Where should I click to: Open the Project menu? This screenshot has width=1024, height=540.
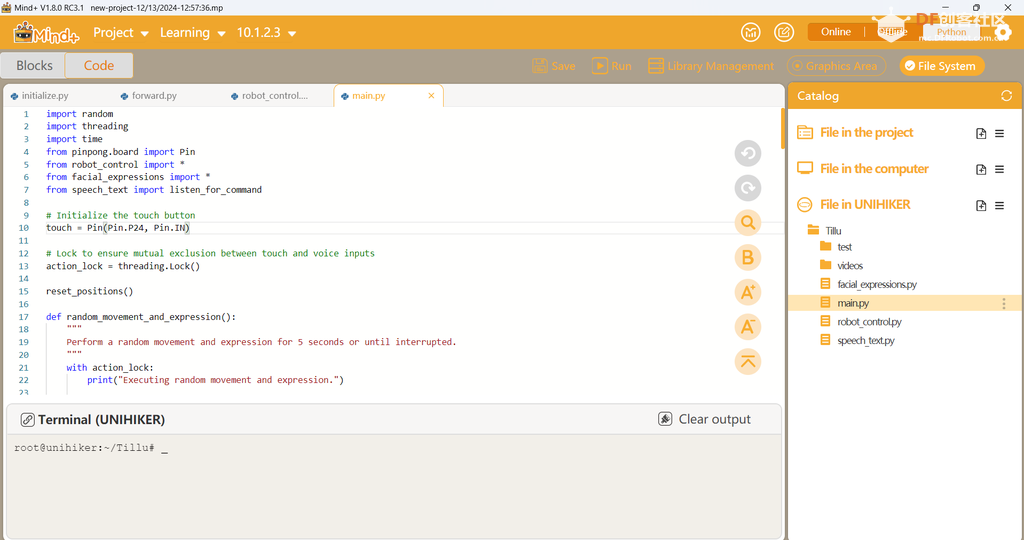tap(121, 33)
